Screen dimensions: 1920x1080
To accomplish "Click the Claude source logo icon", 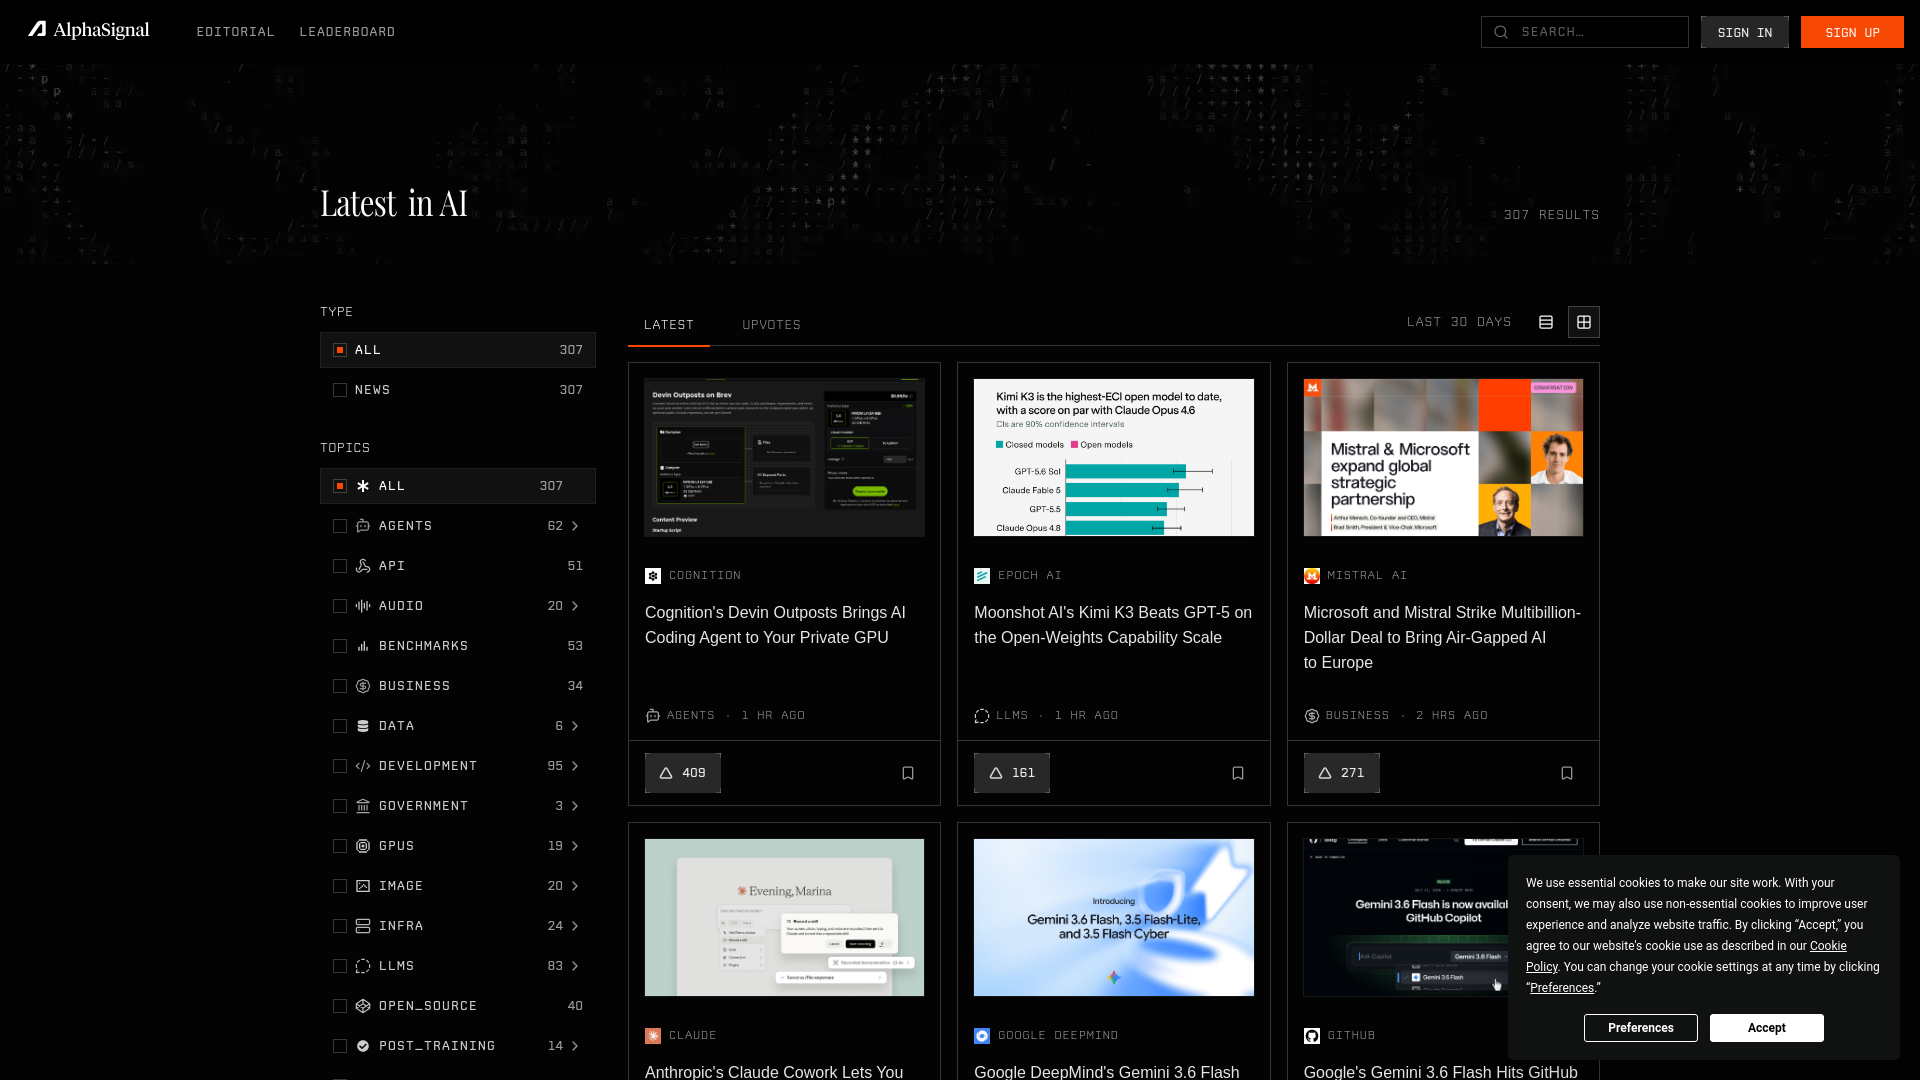I will (x=653, y=1036).
